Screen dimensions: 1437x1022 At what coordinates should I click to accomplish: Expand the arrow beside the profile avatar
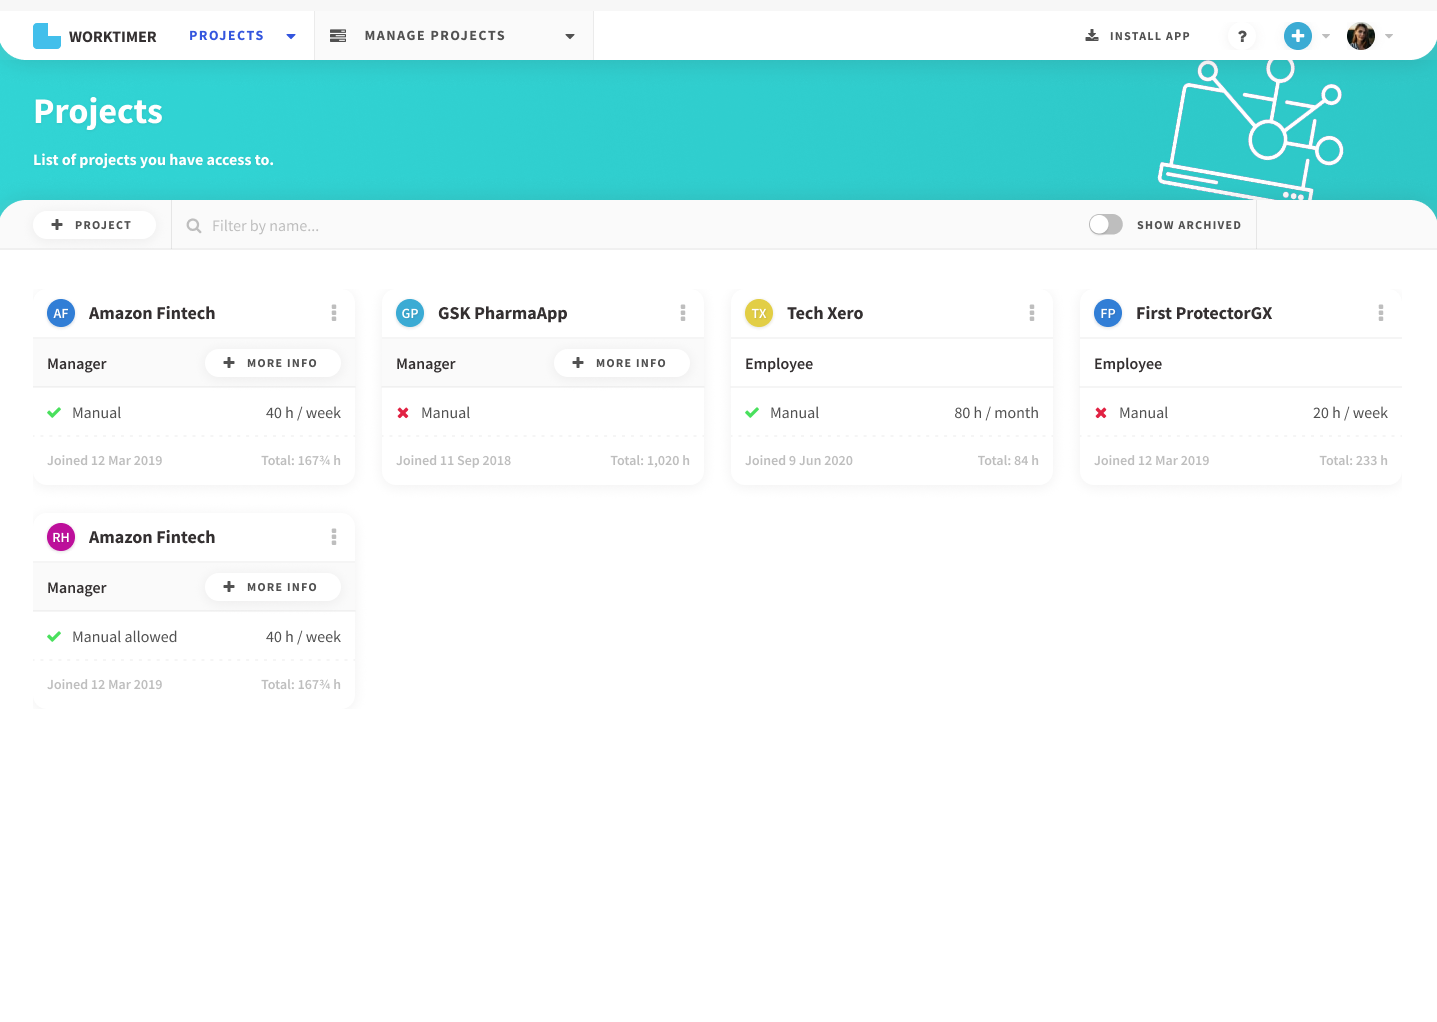click(x=1389, y=36)
